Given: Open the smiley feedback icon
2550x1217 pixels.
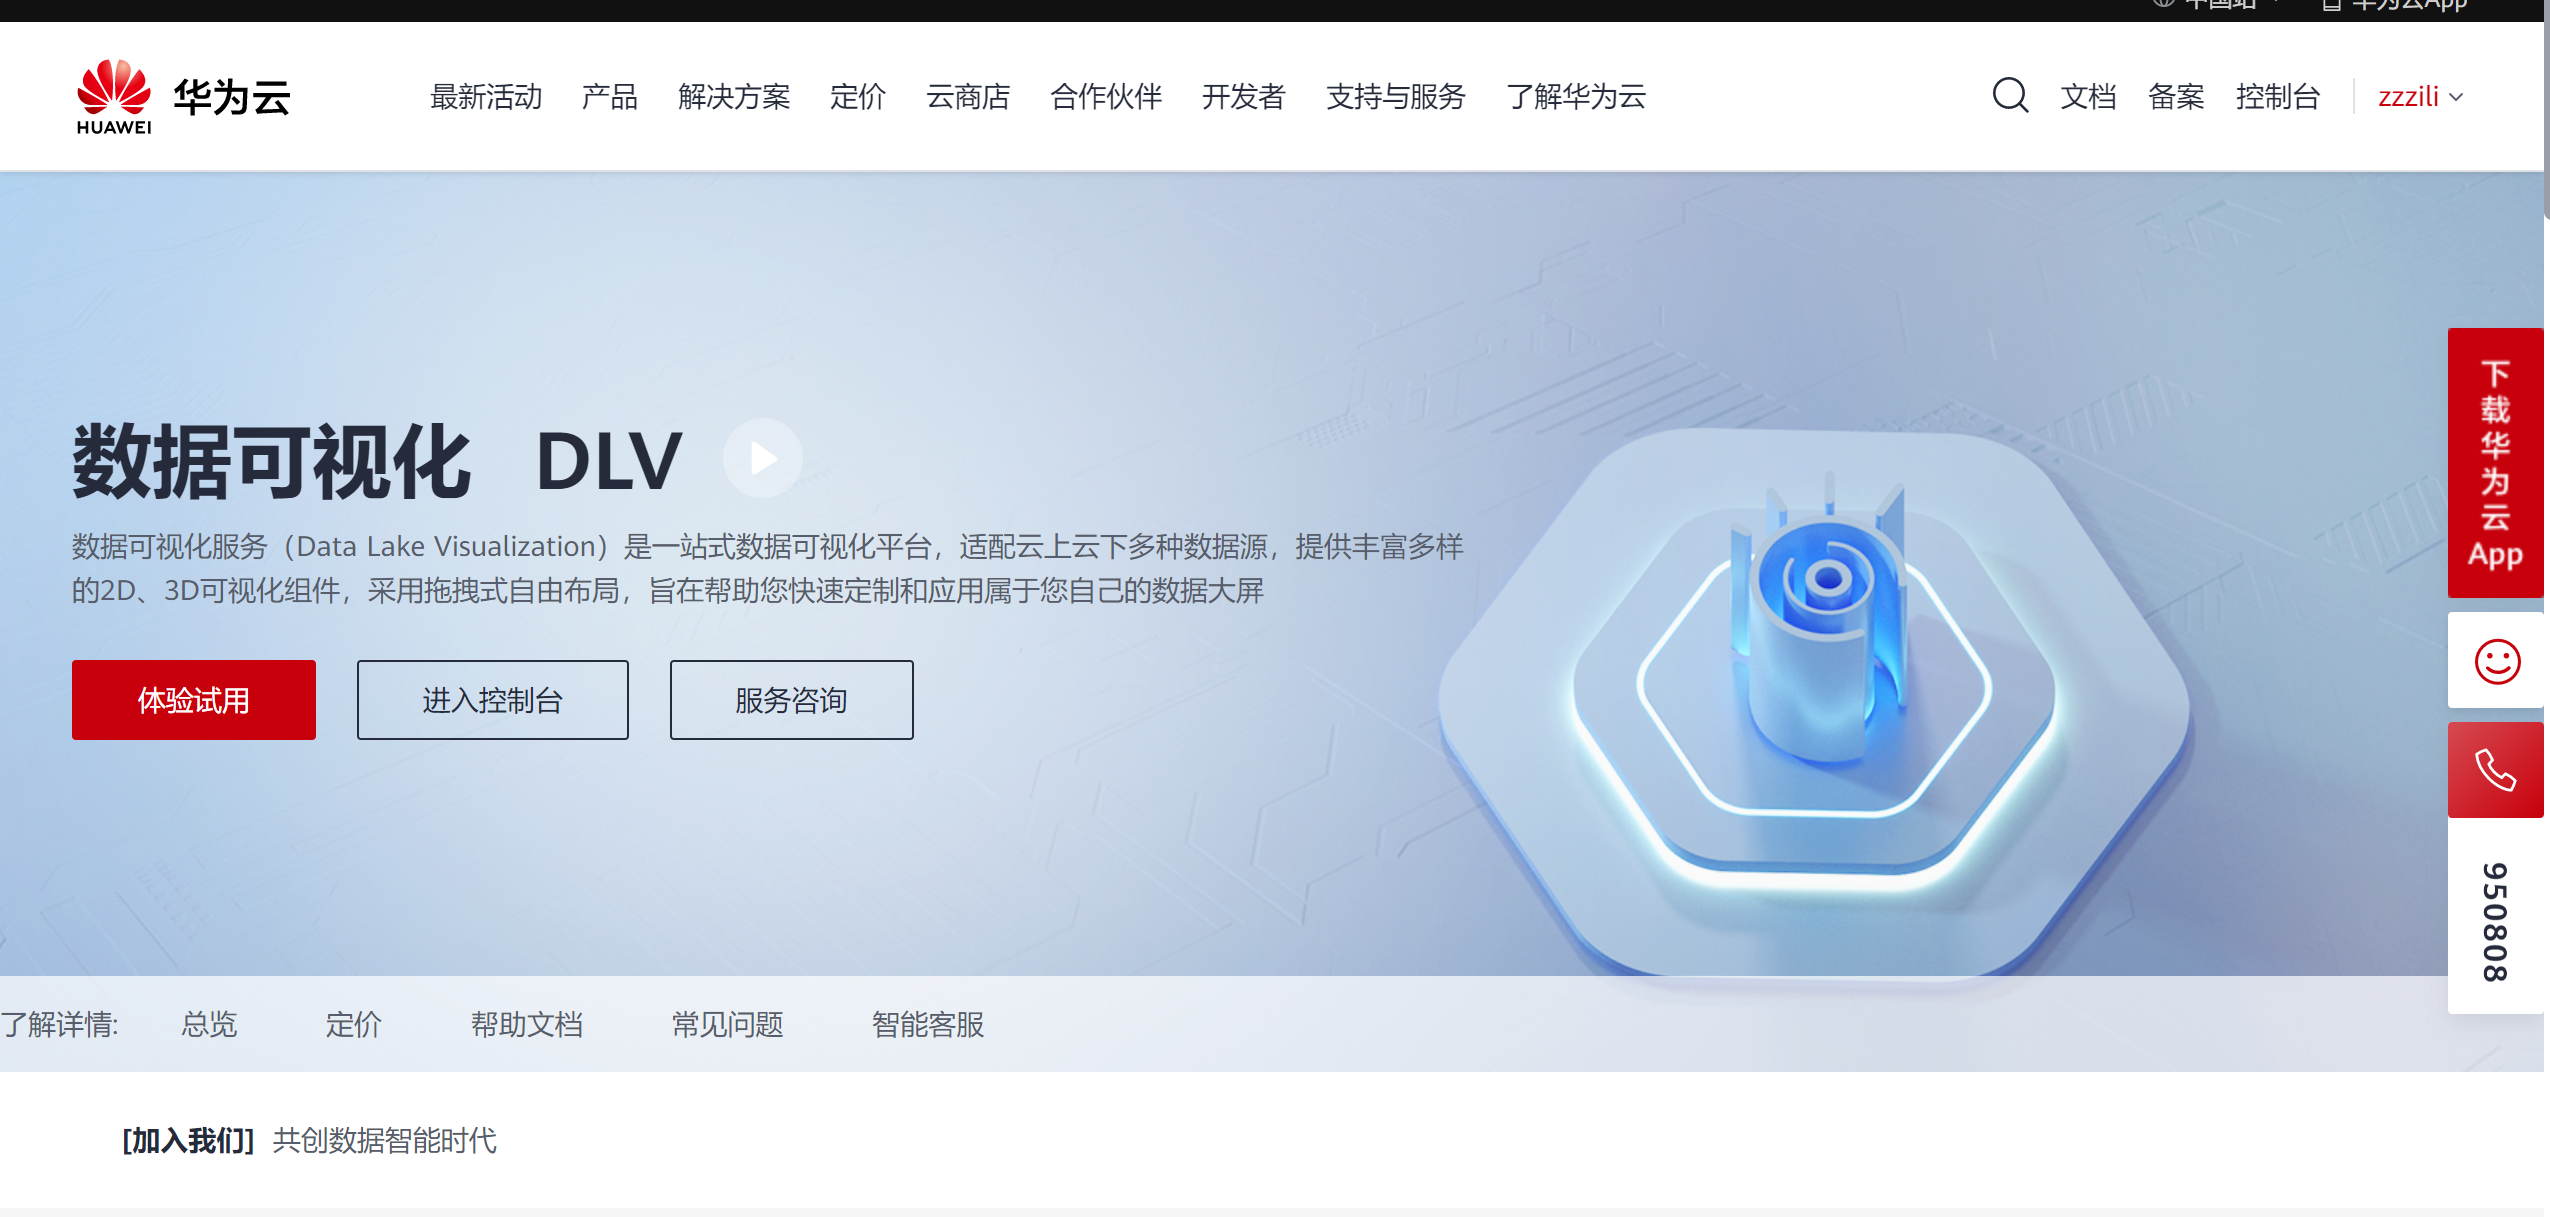Looking at the screenshot, I should (x=2496, y=661).
